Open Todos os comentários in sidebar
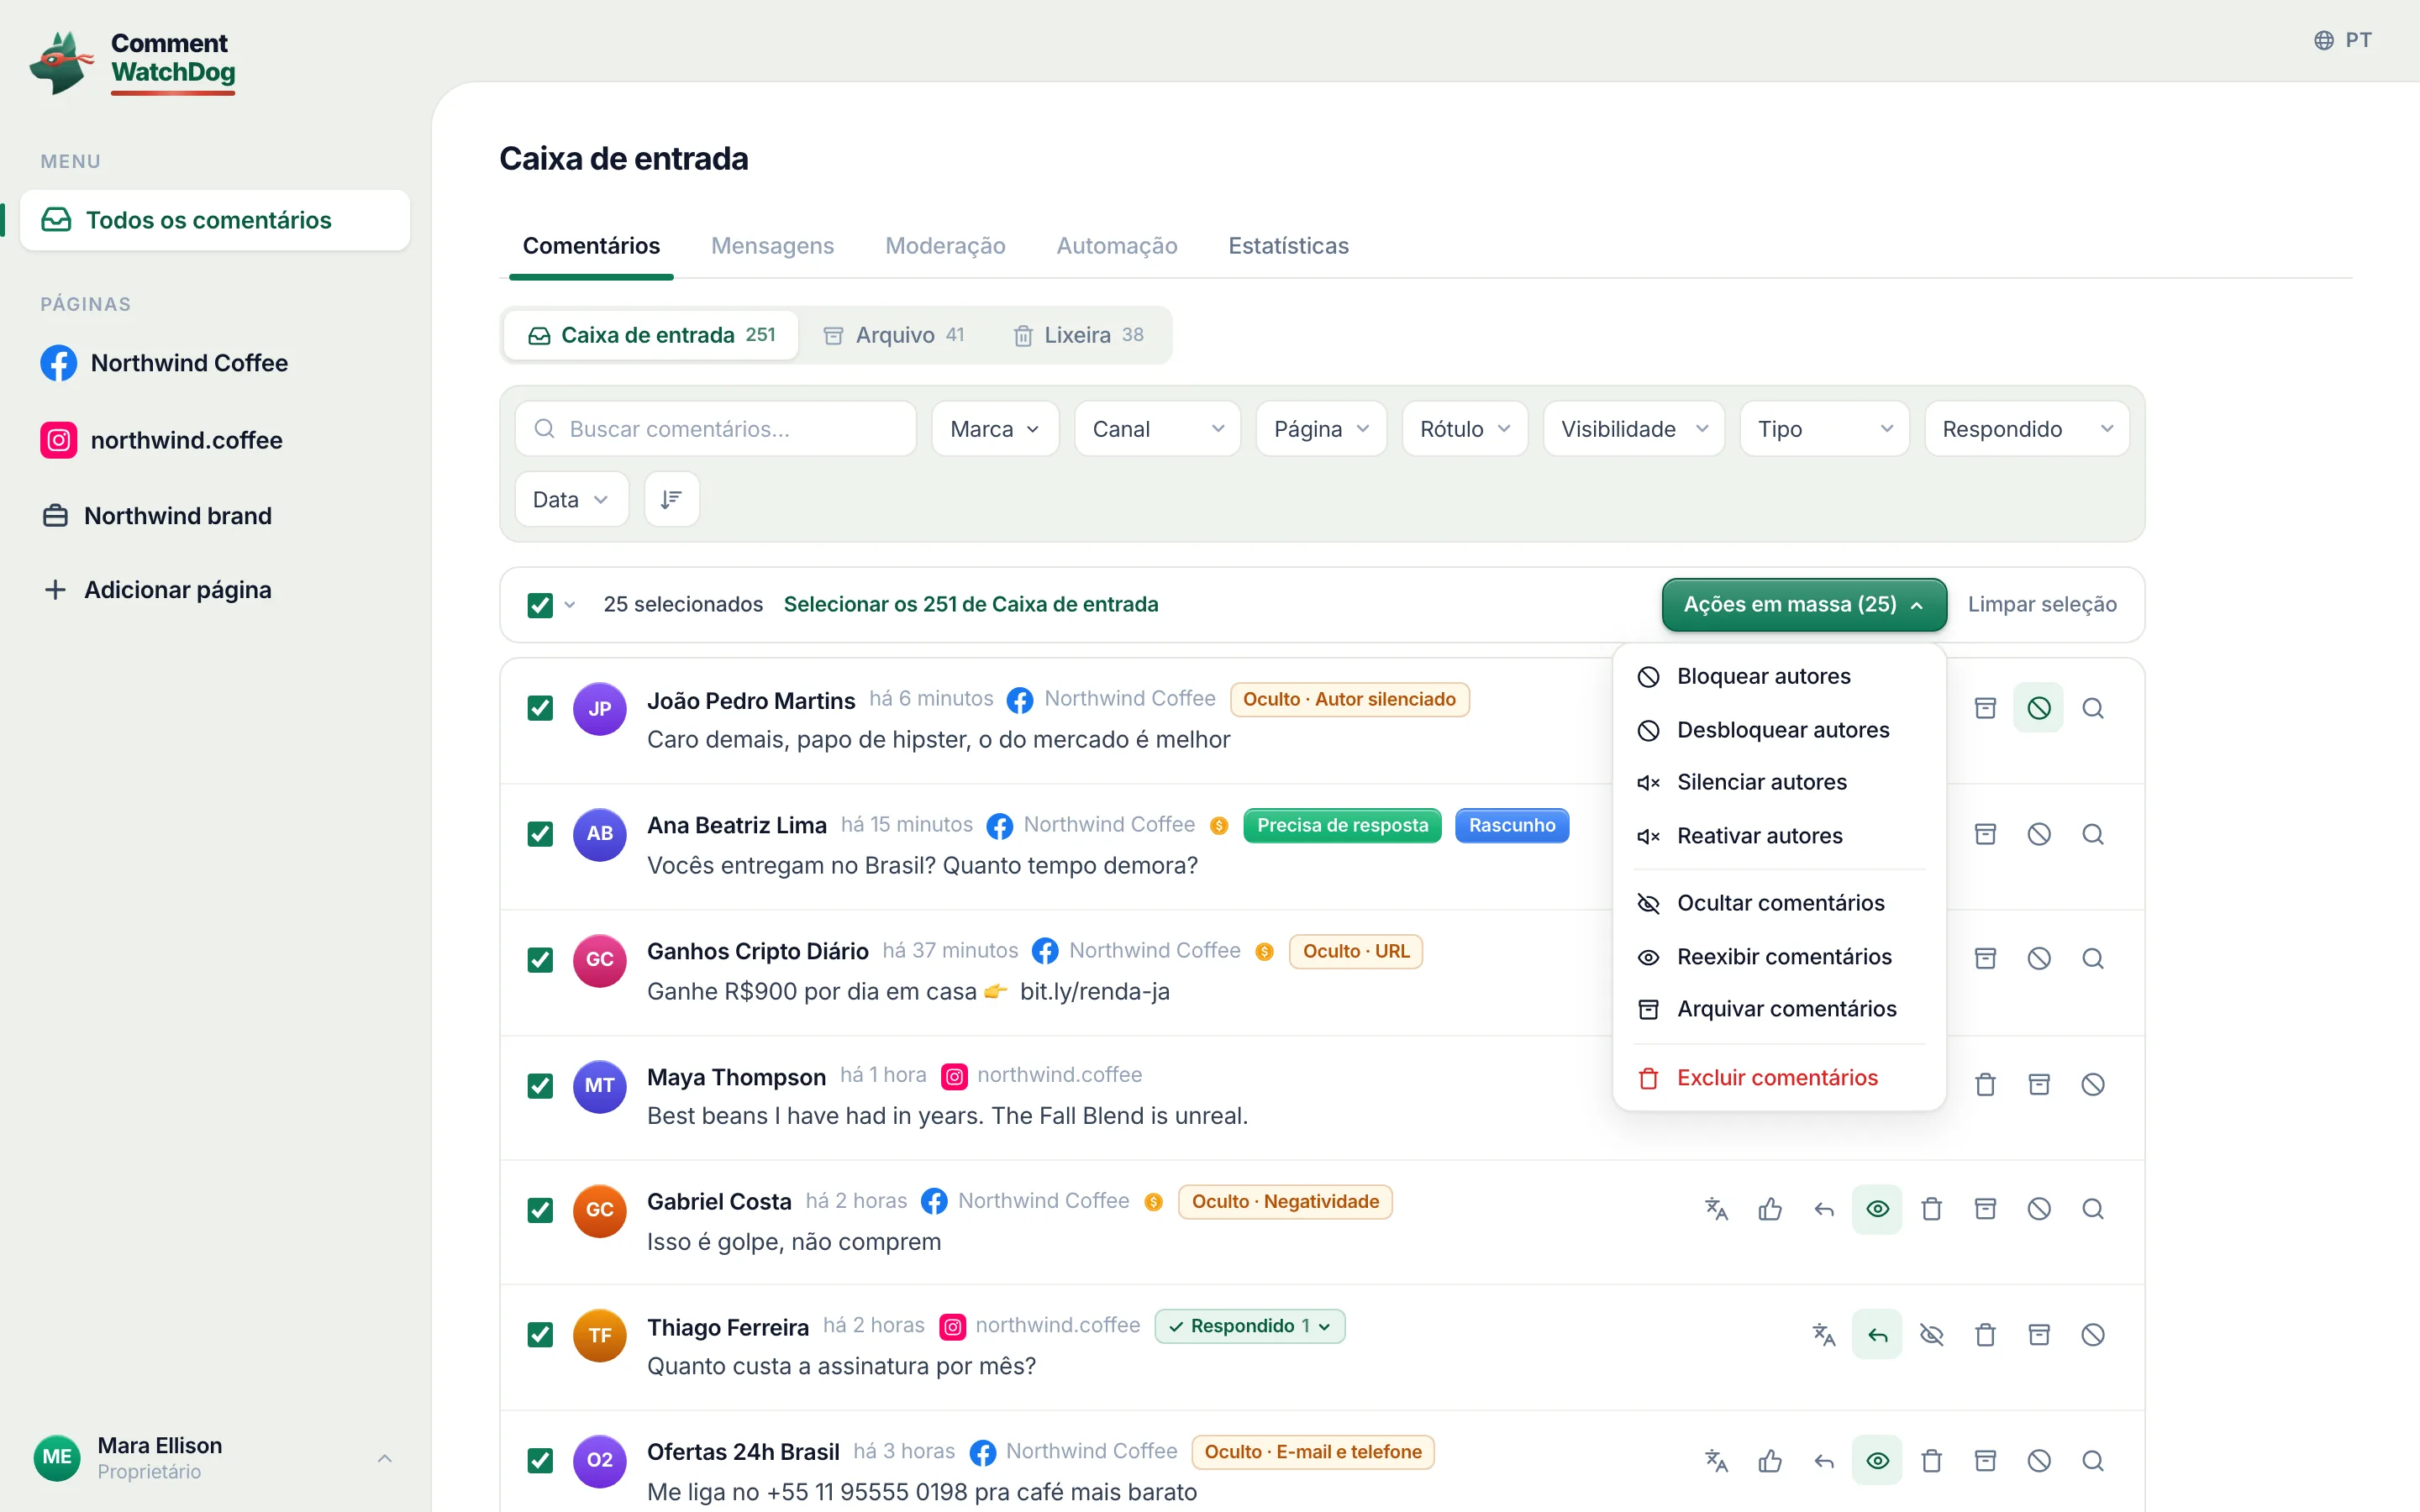 click(x=215, y=220)
